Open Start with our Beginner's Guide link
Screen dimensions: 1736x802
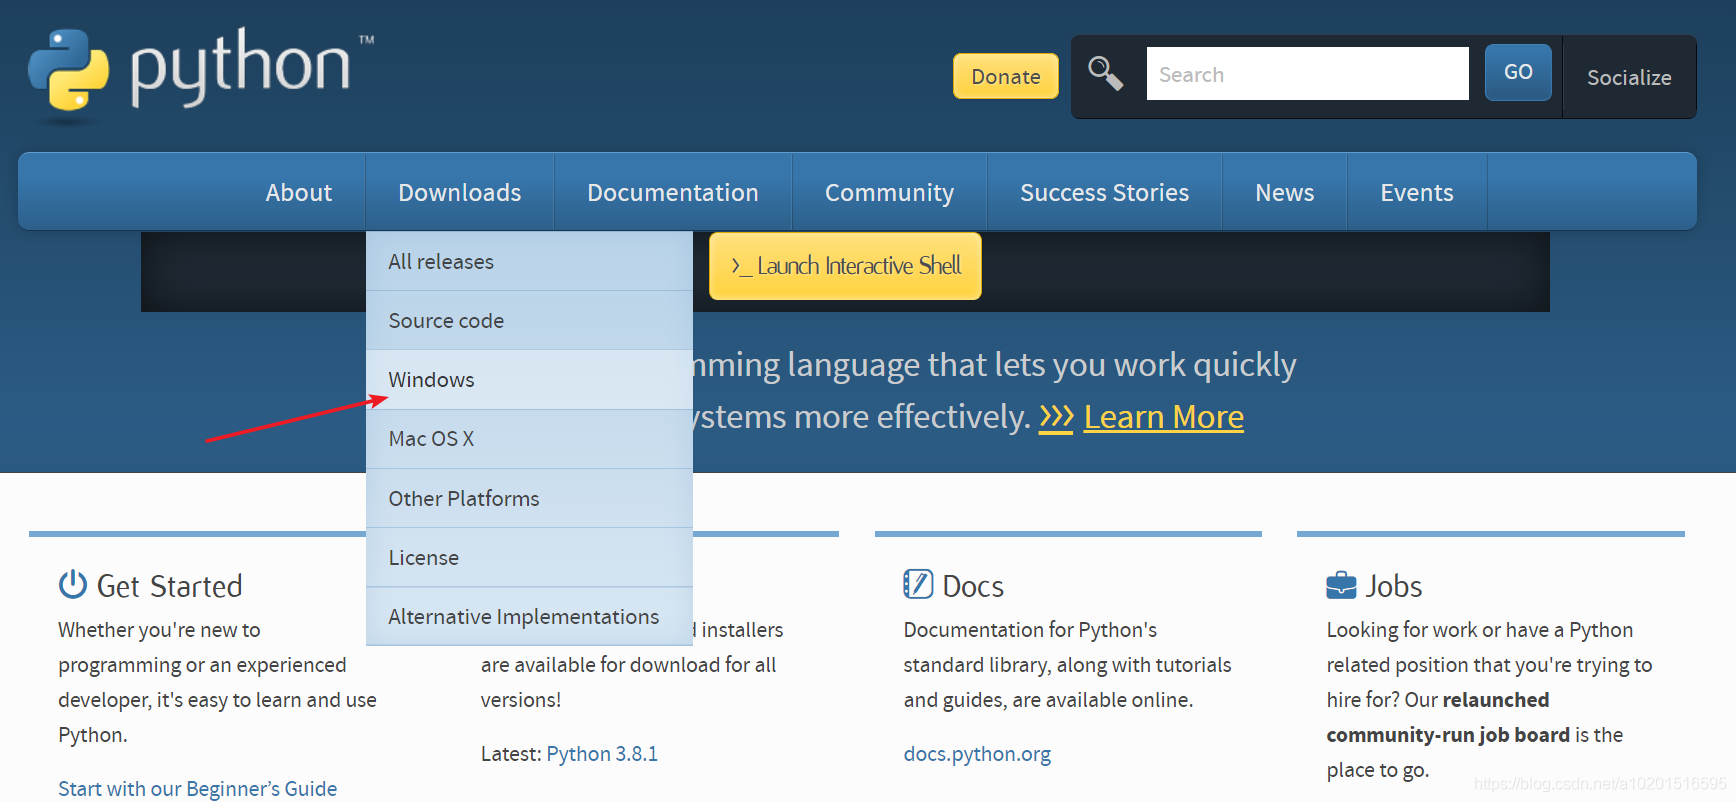point(198,788)
